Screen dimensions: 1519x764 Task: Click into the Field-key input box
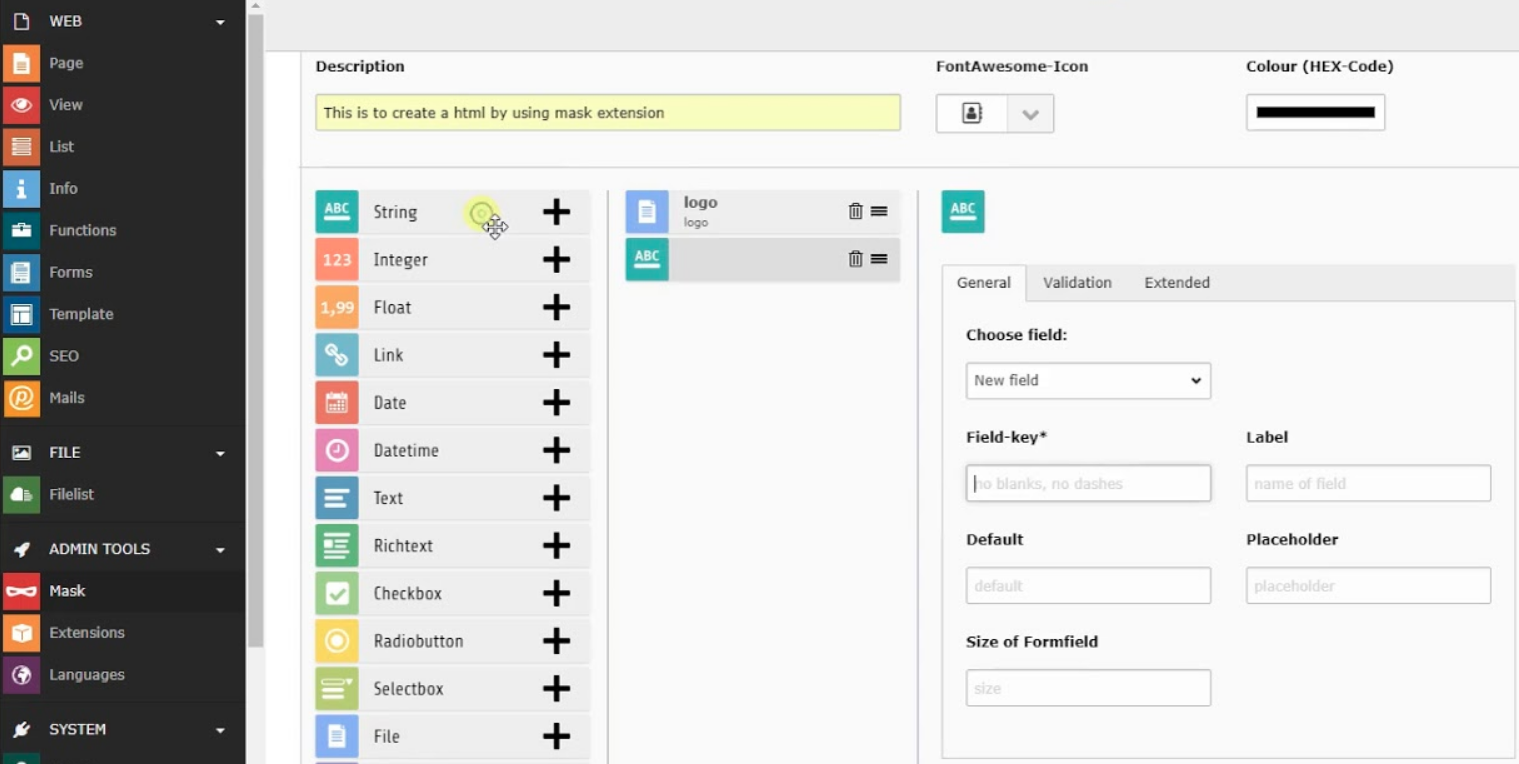click(x=1088, y=484)
